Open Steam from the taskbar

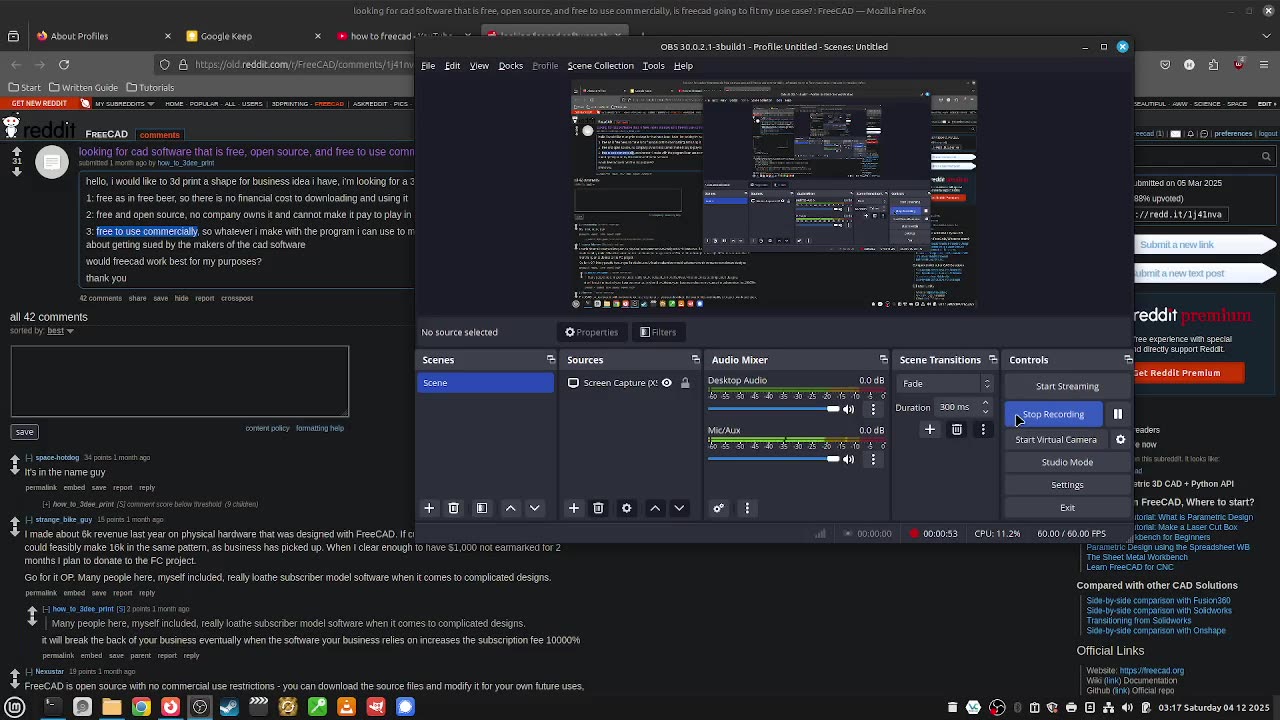(x=229, y=707)
